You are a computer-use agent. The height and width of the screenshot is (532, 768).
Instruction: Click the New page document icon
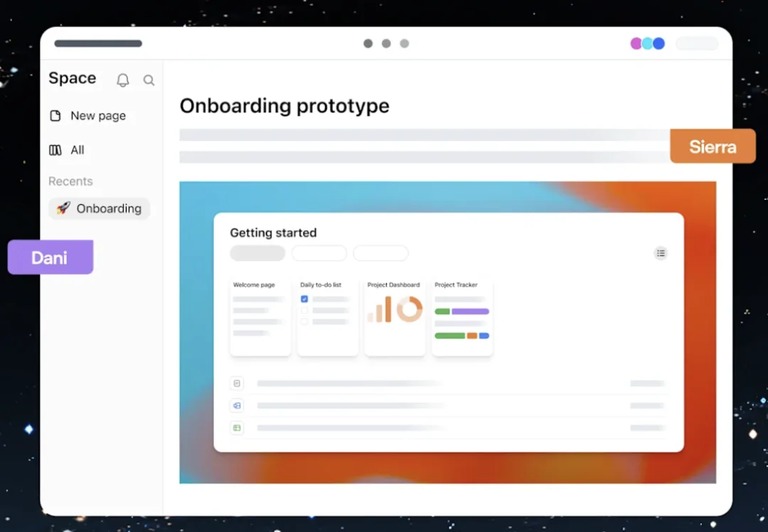55,116
